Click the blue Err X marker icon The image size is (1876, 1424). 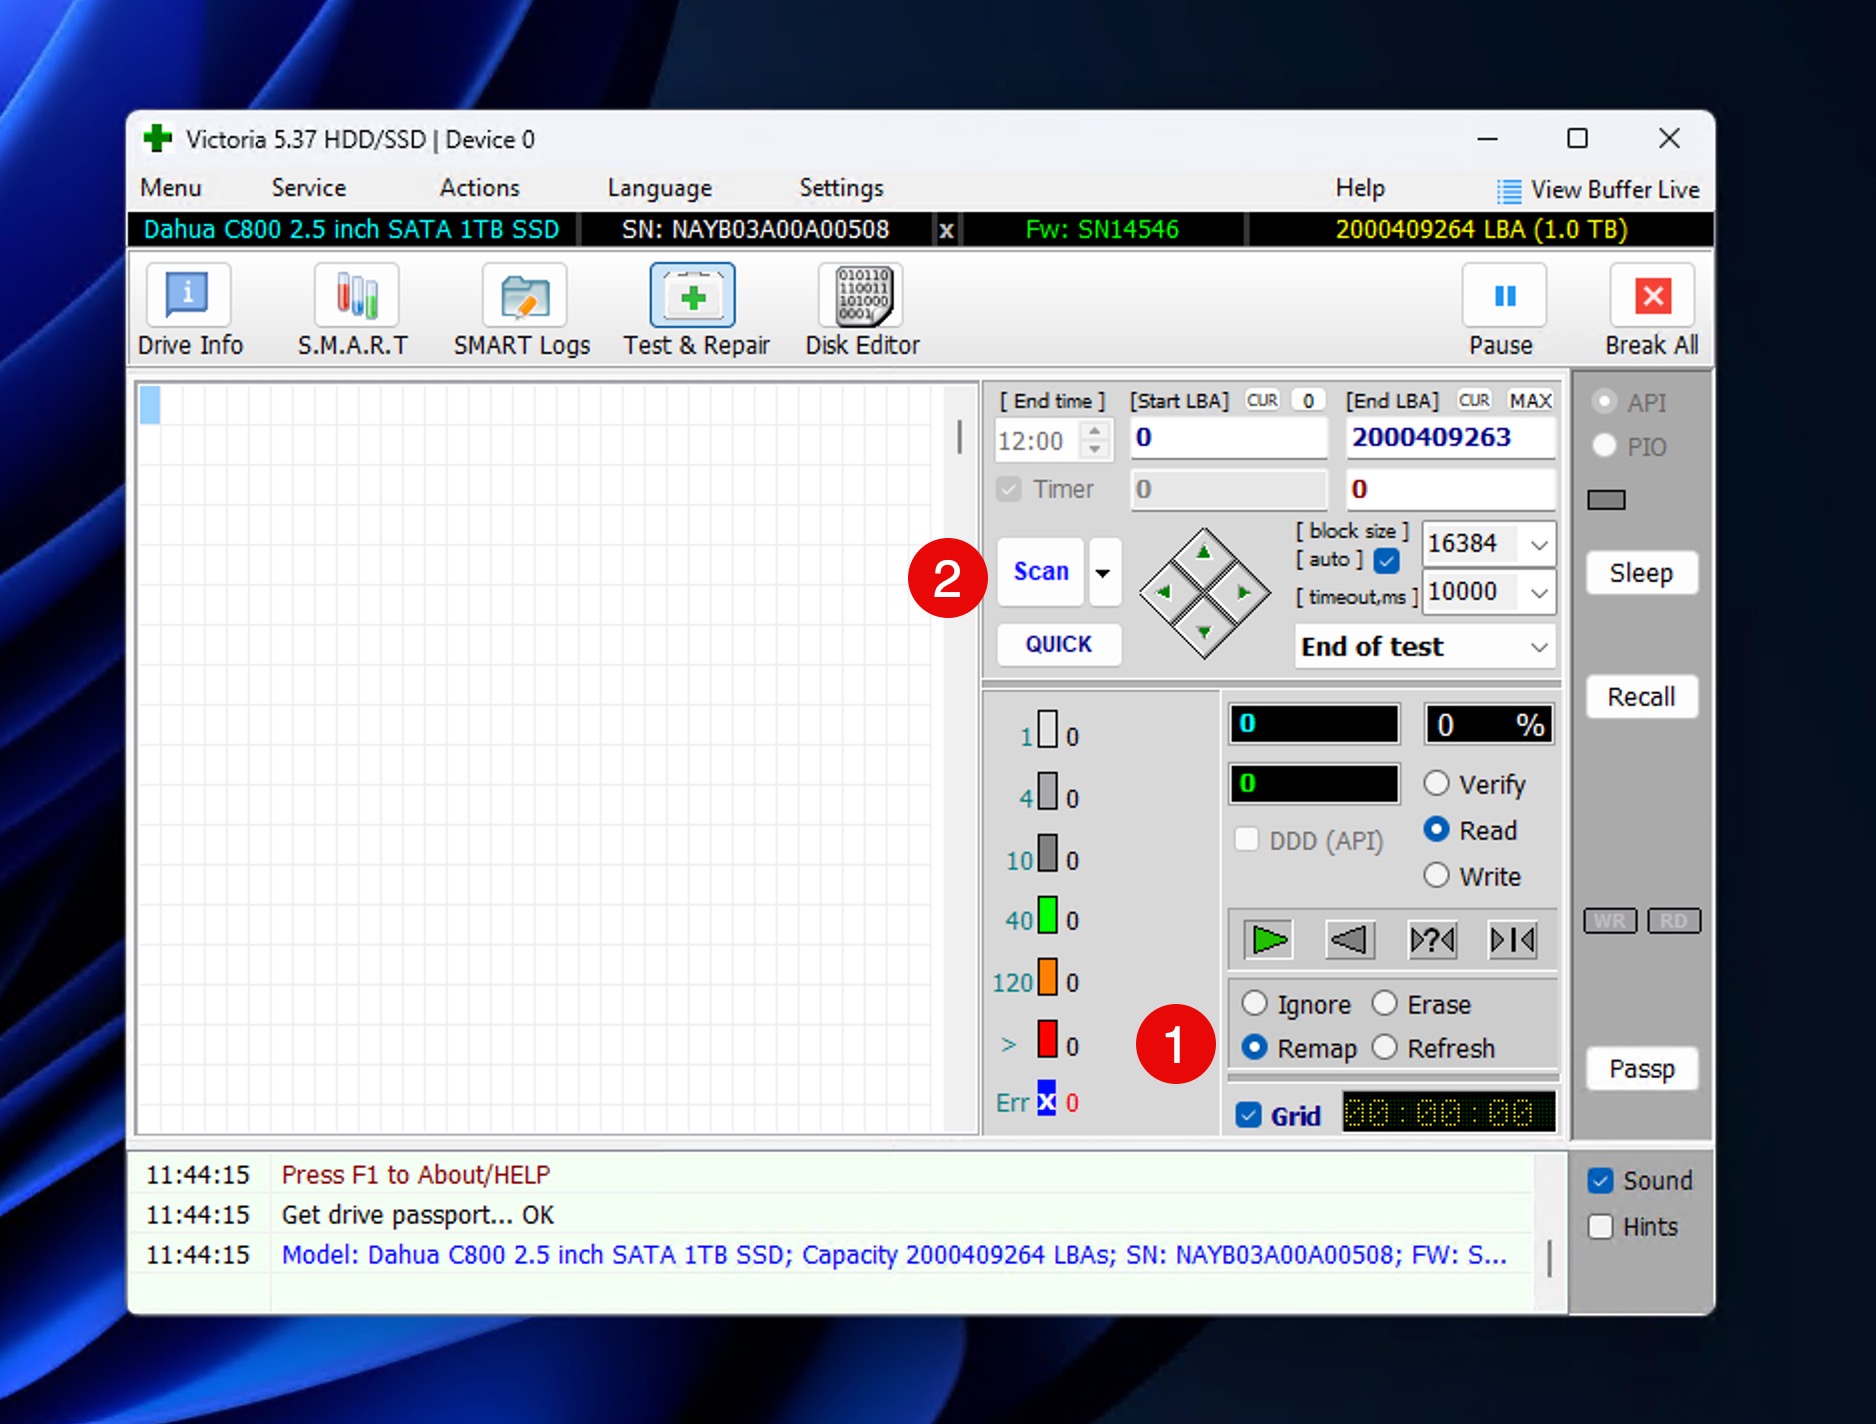click(1046, 1098)
